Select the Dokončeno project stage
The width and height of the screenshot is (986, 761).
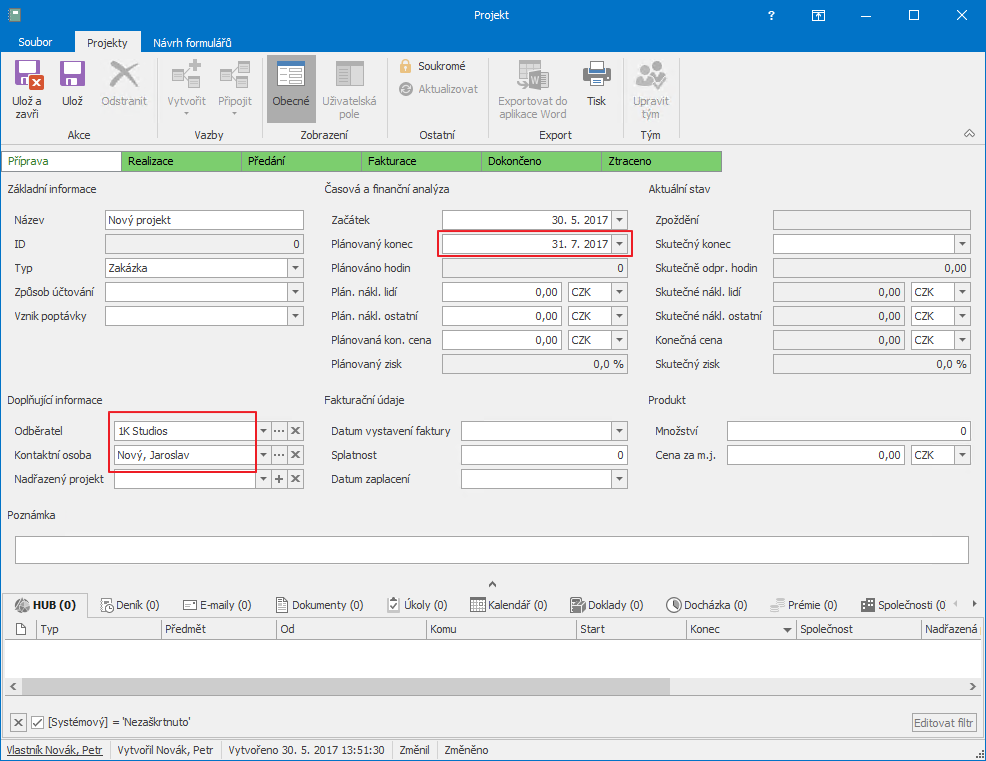[541, 161]
